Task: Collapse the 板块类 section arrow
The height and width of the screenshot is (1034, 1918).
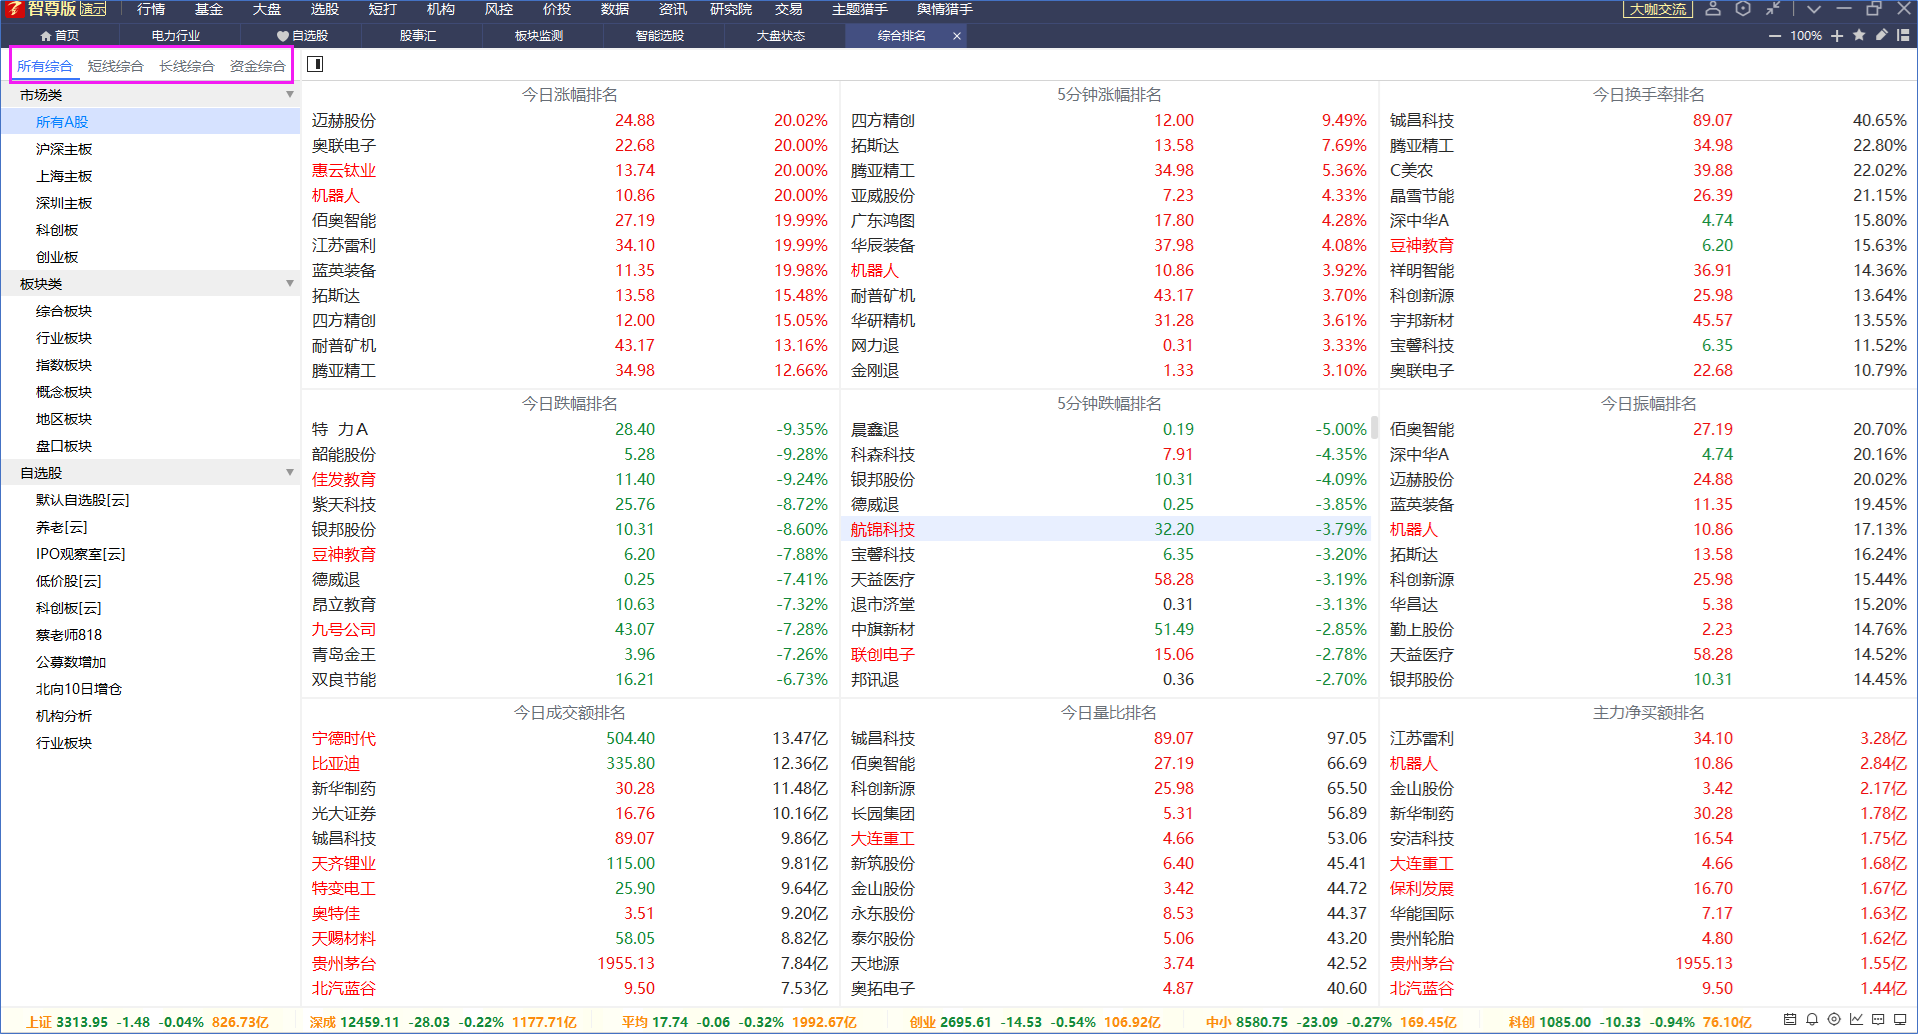Action: [290, 284]
